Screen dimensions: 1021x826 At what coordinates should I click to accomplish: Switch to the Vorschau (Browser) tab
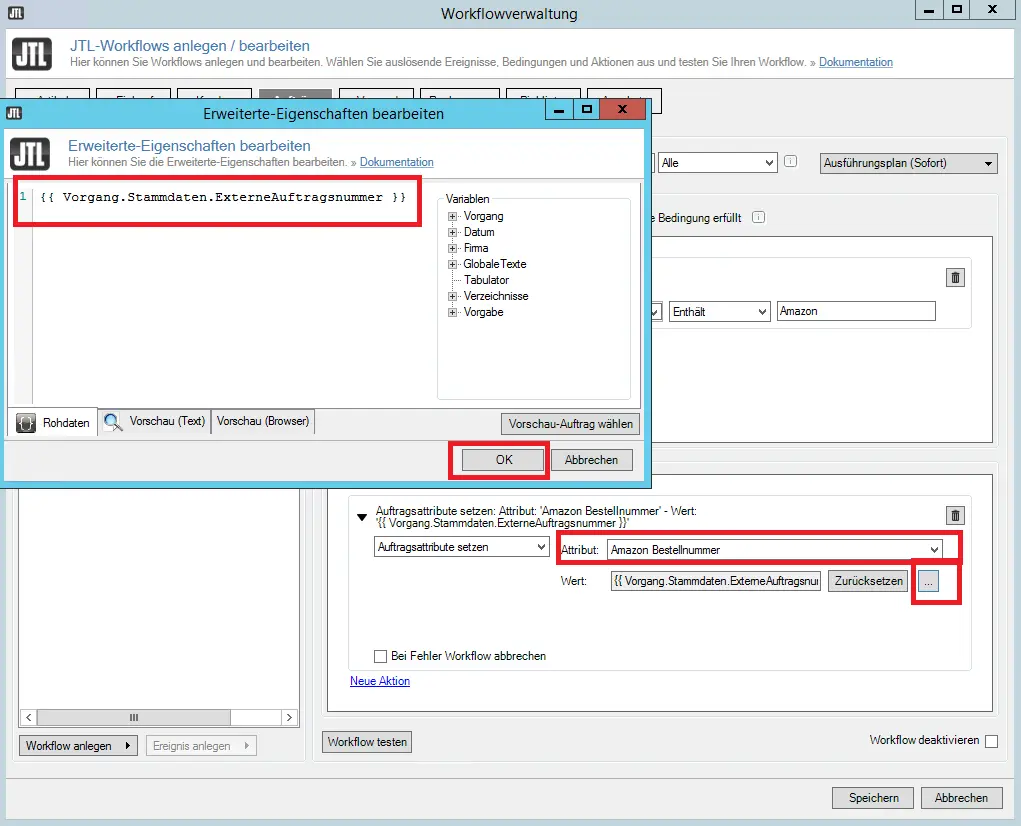point(263,421)
